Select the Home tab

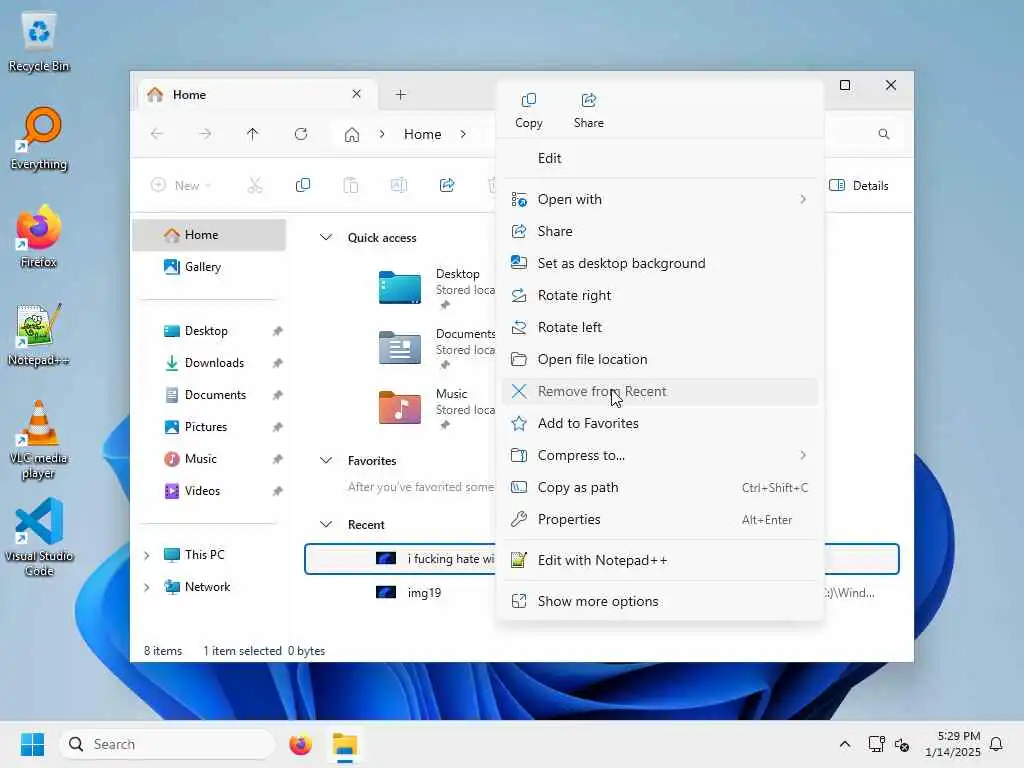[256, 95]
